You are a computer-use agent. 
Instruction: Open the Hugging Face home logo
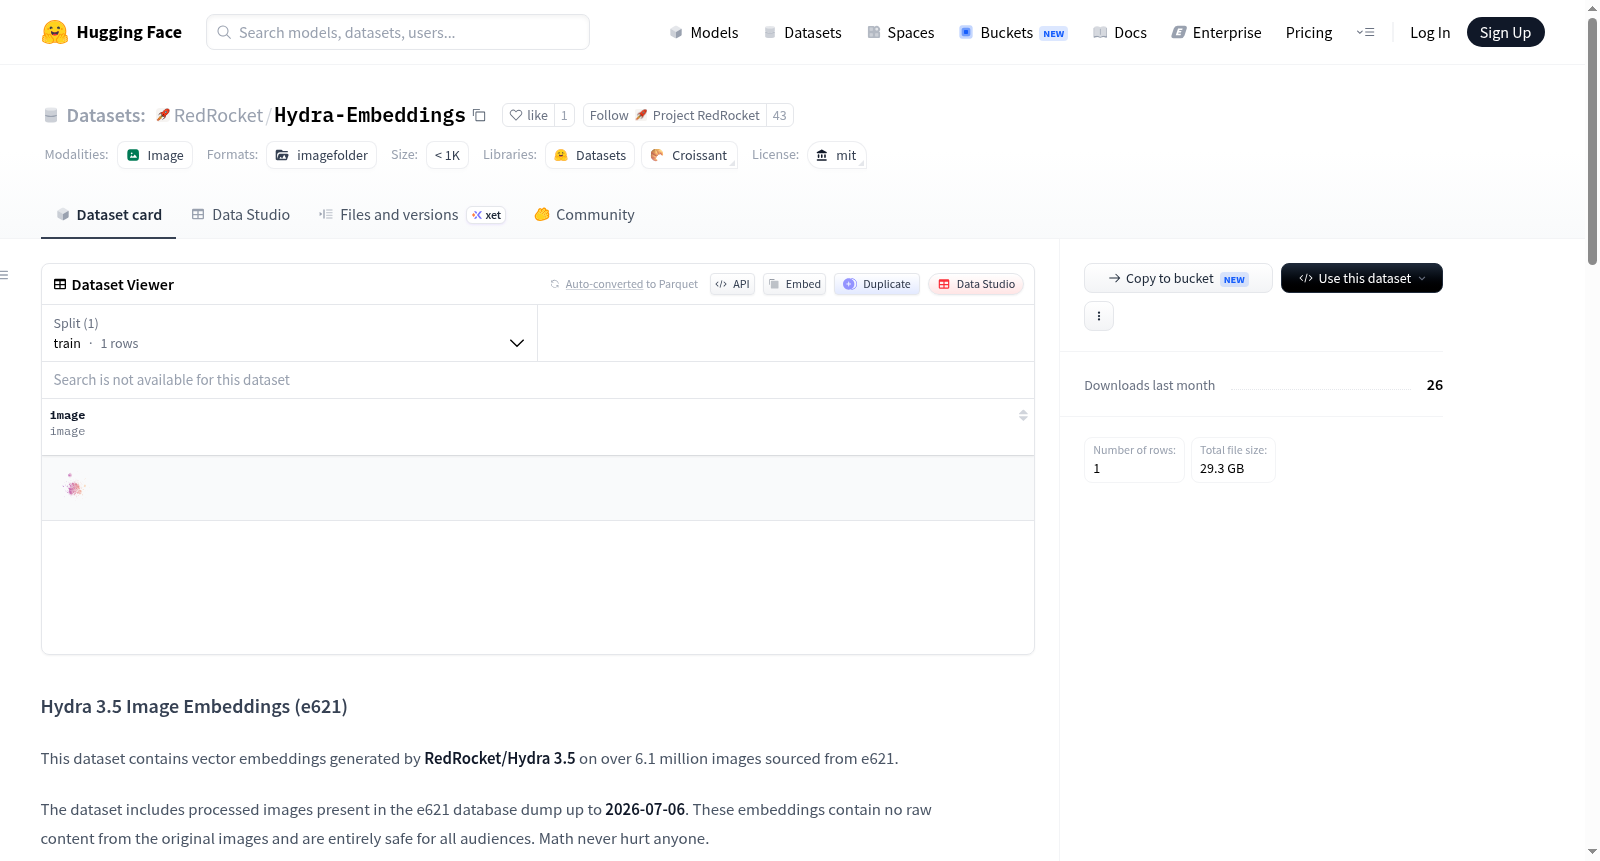coord(112,32)
